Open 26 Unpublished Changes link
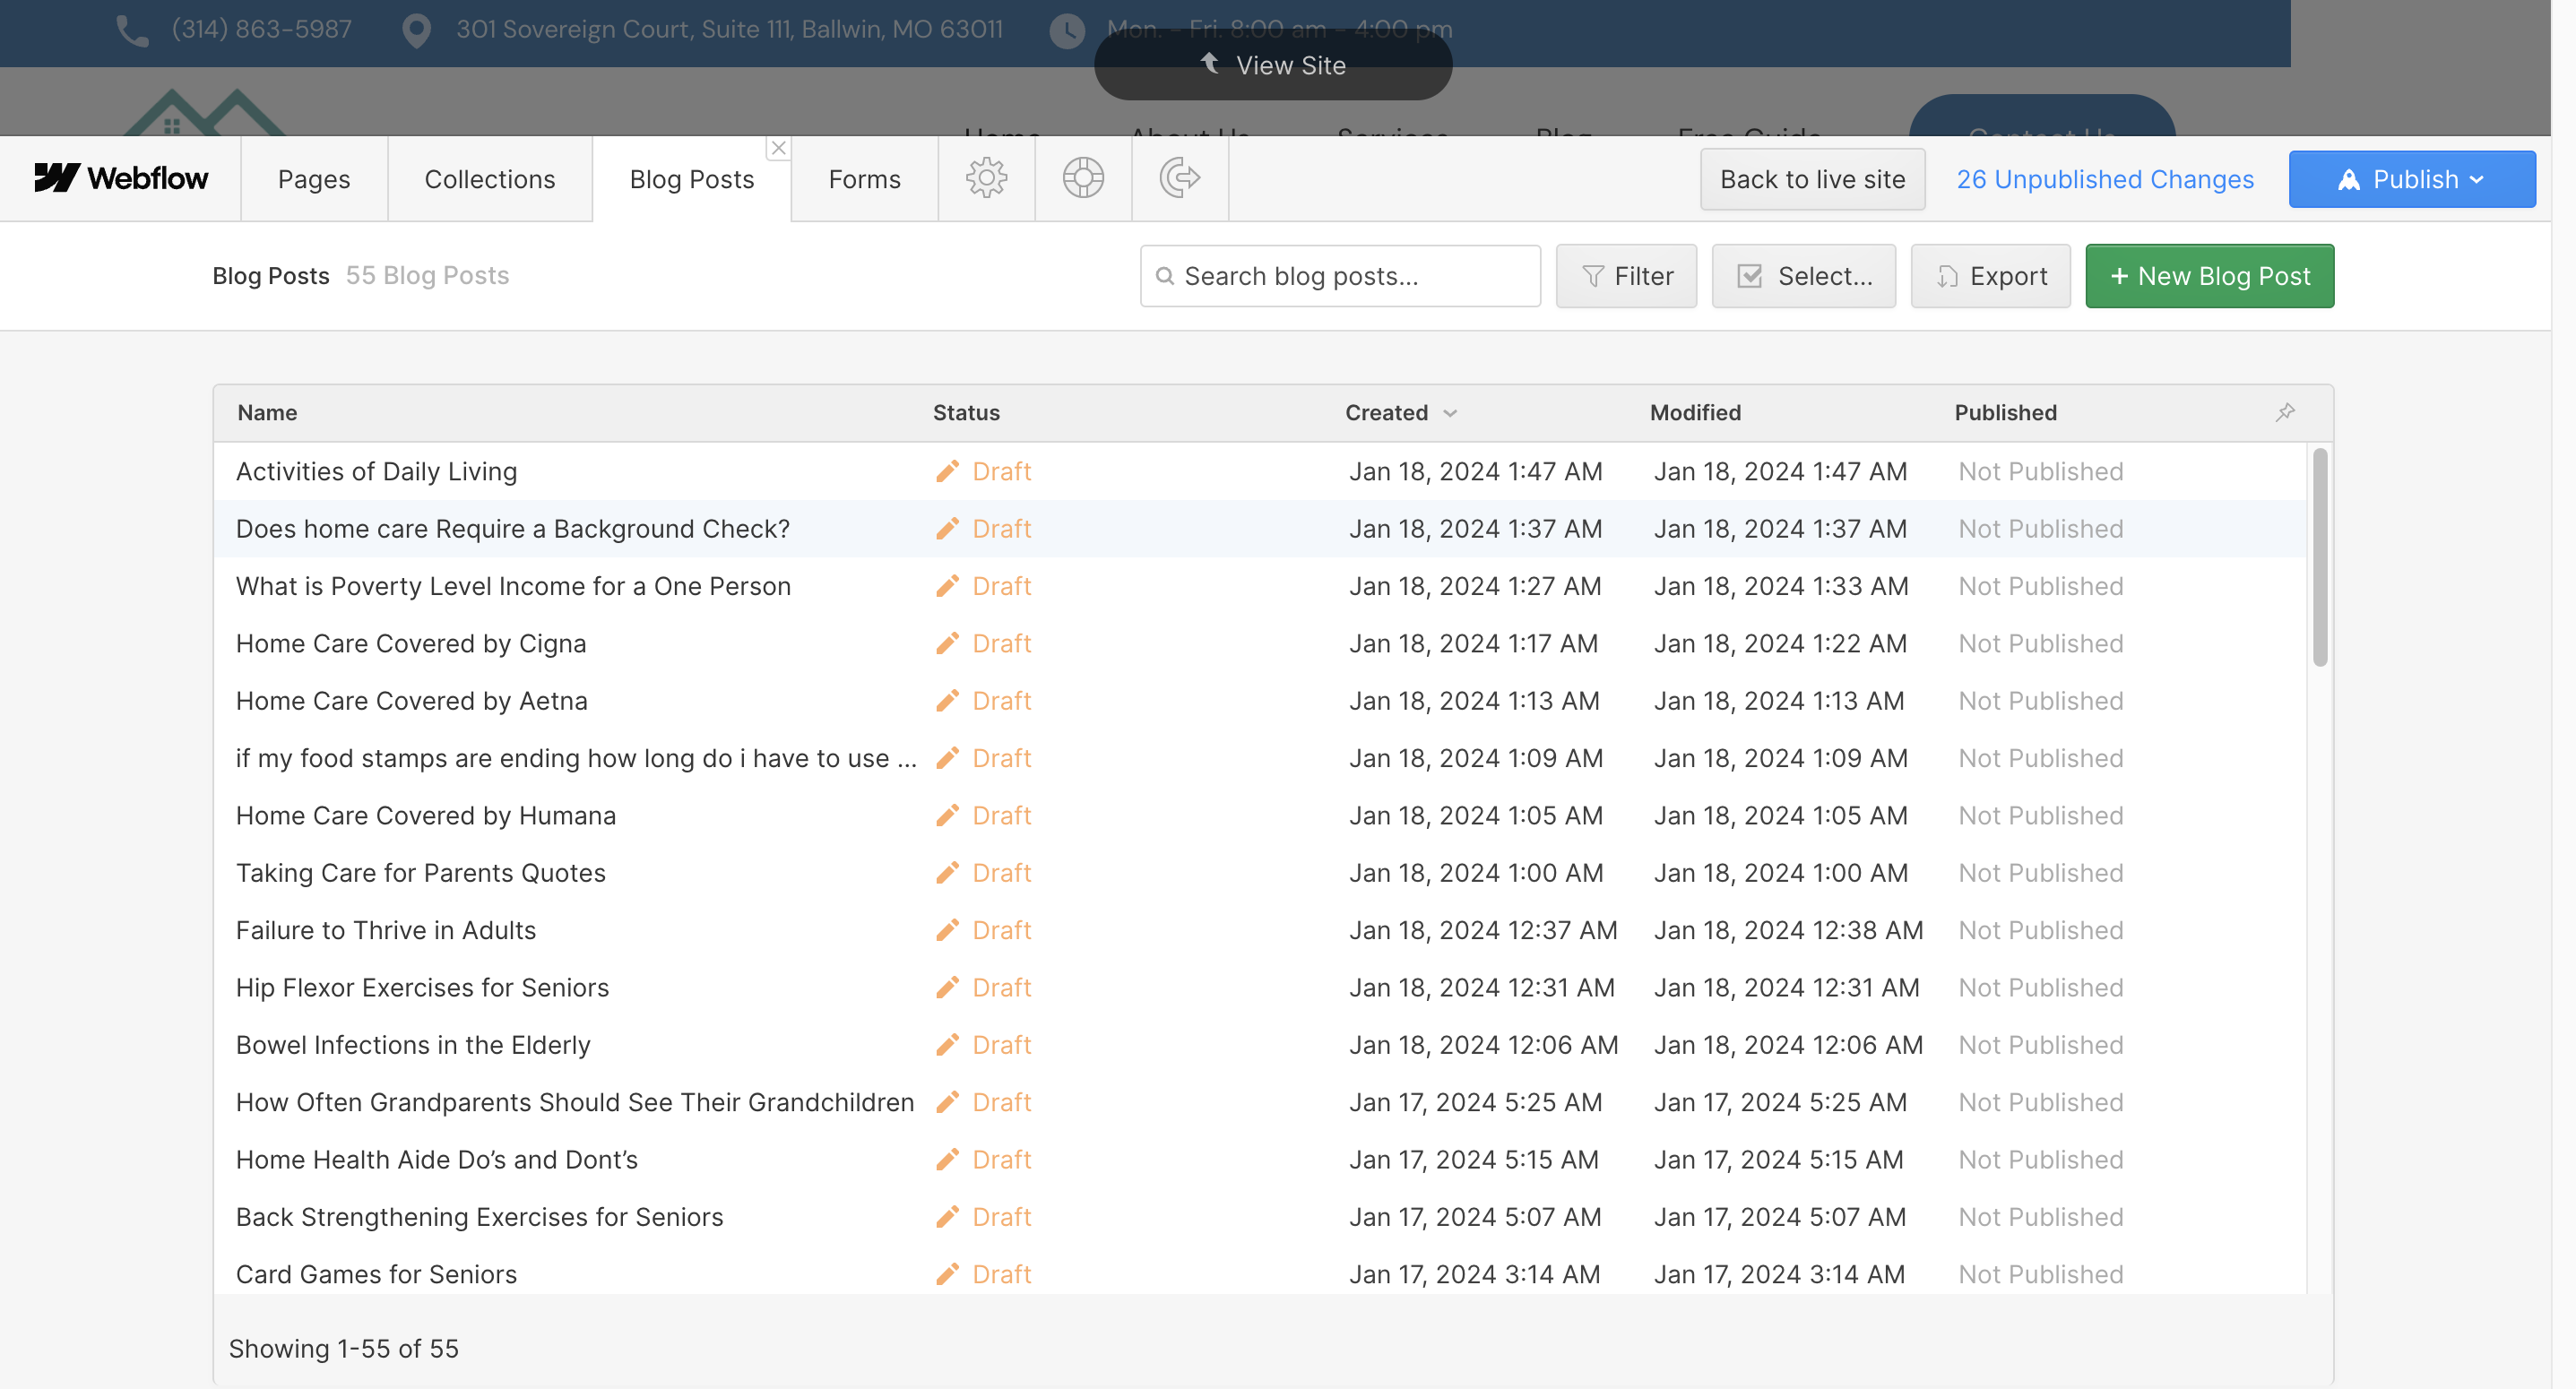This screenshot has width=2576, height=1389. point(2105,179)
